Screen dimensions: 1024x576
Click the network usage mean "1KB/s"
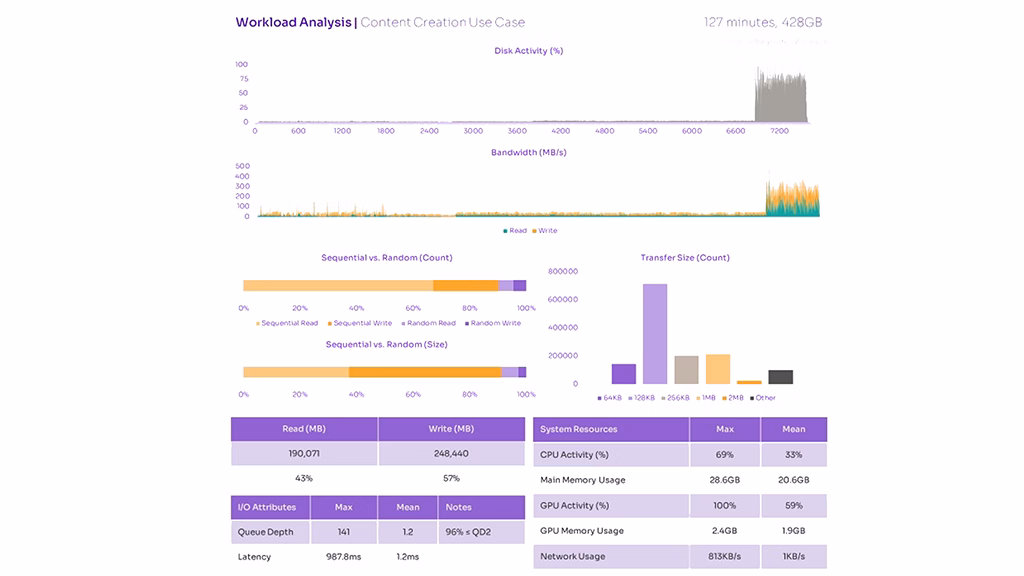pos(793,556)
